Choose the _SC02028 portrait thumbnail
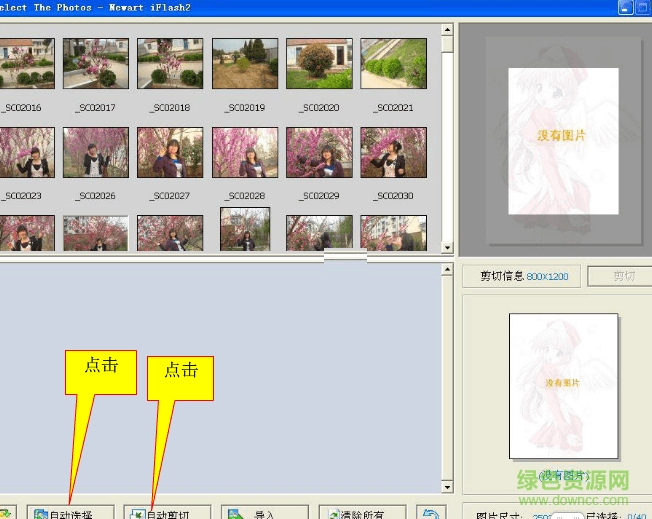Viewport: 652px width, 519px height. (x=245, y=153)
